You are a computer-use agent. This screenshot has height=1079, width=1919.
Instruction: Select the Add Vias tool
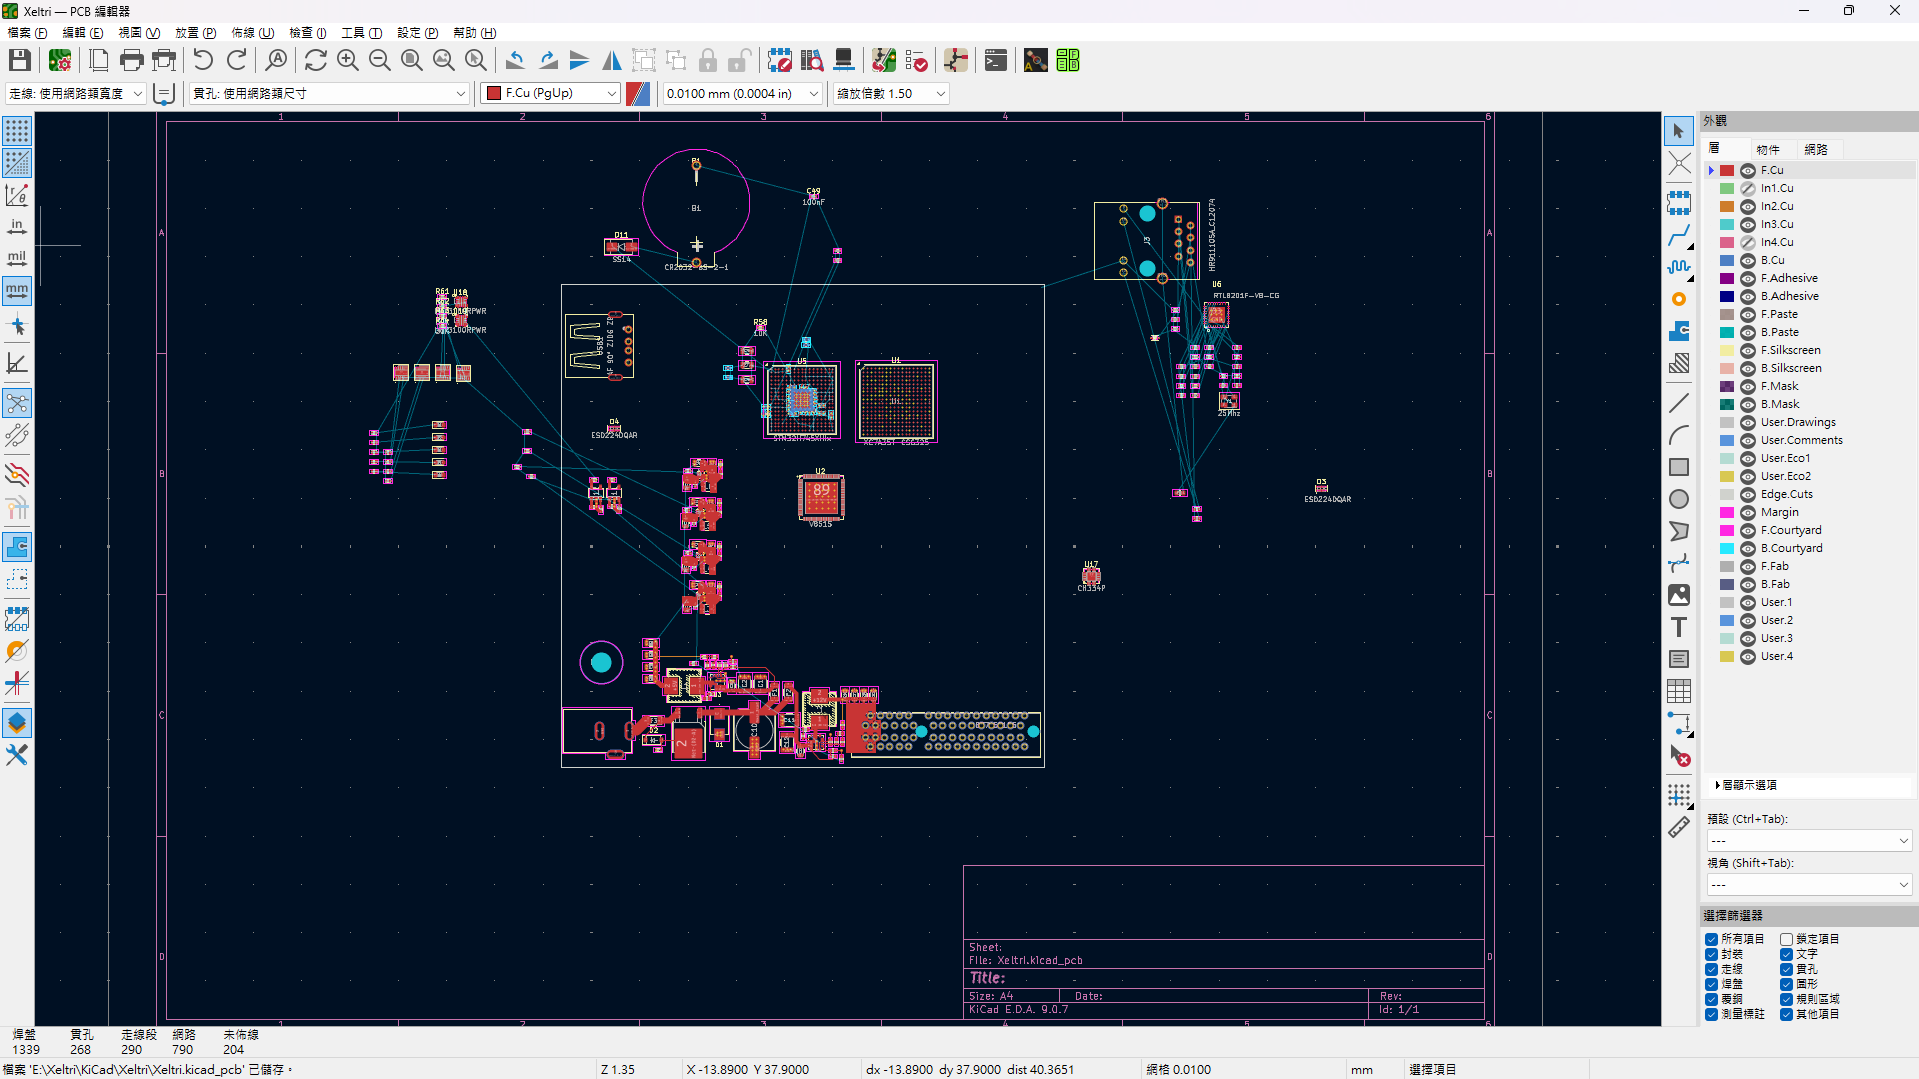1679,299
